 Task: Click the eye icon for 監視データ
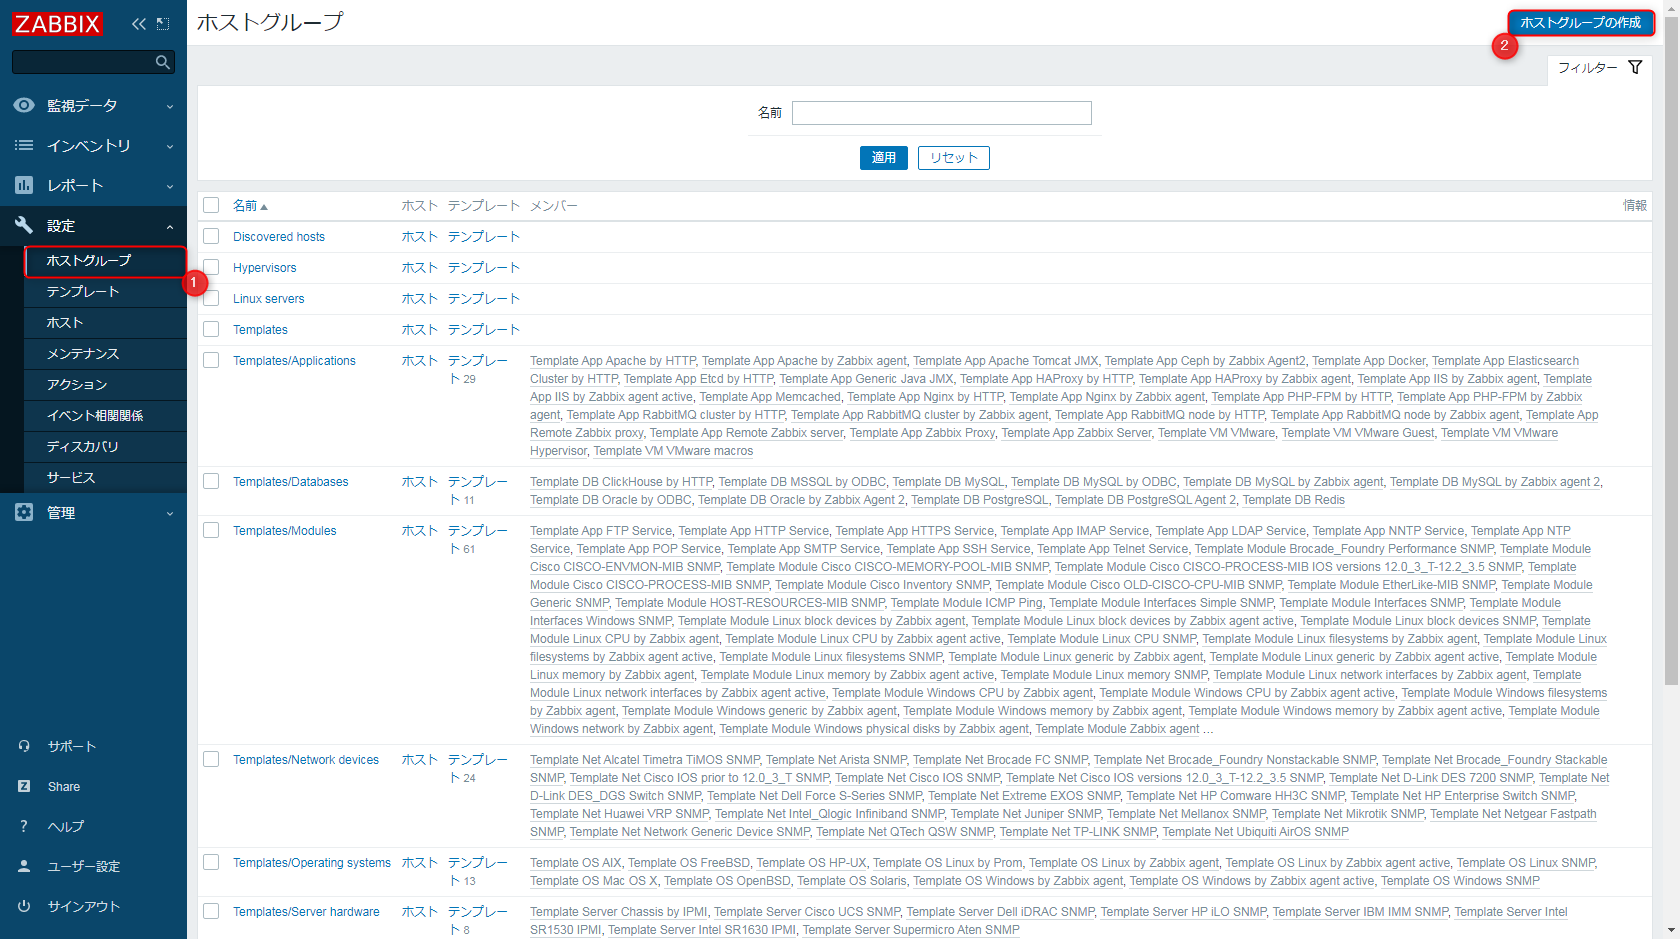click(x=24, y=105)
